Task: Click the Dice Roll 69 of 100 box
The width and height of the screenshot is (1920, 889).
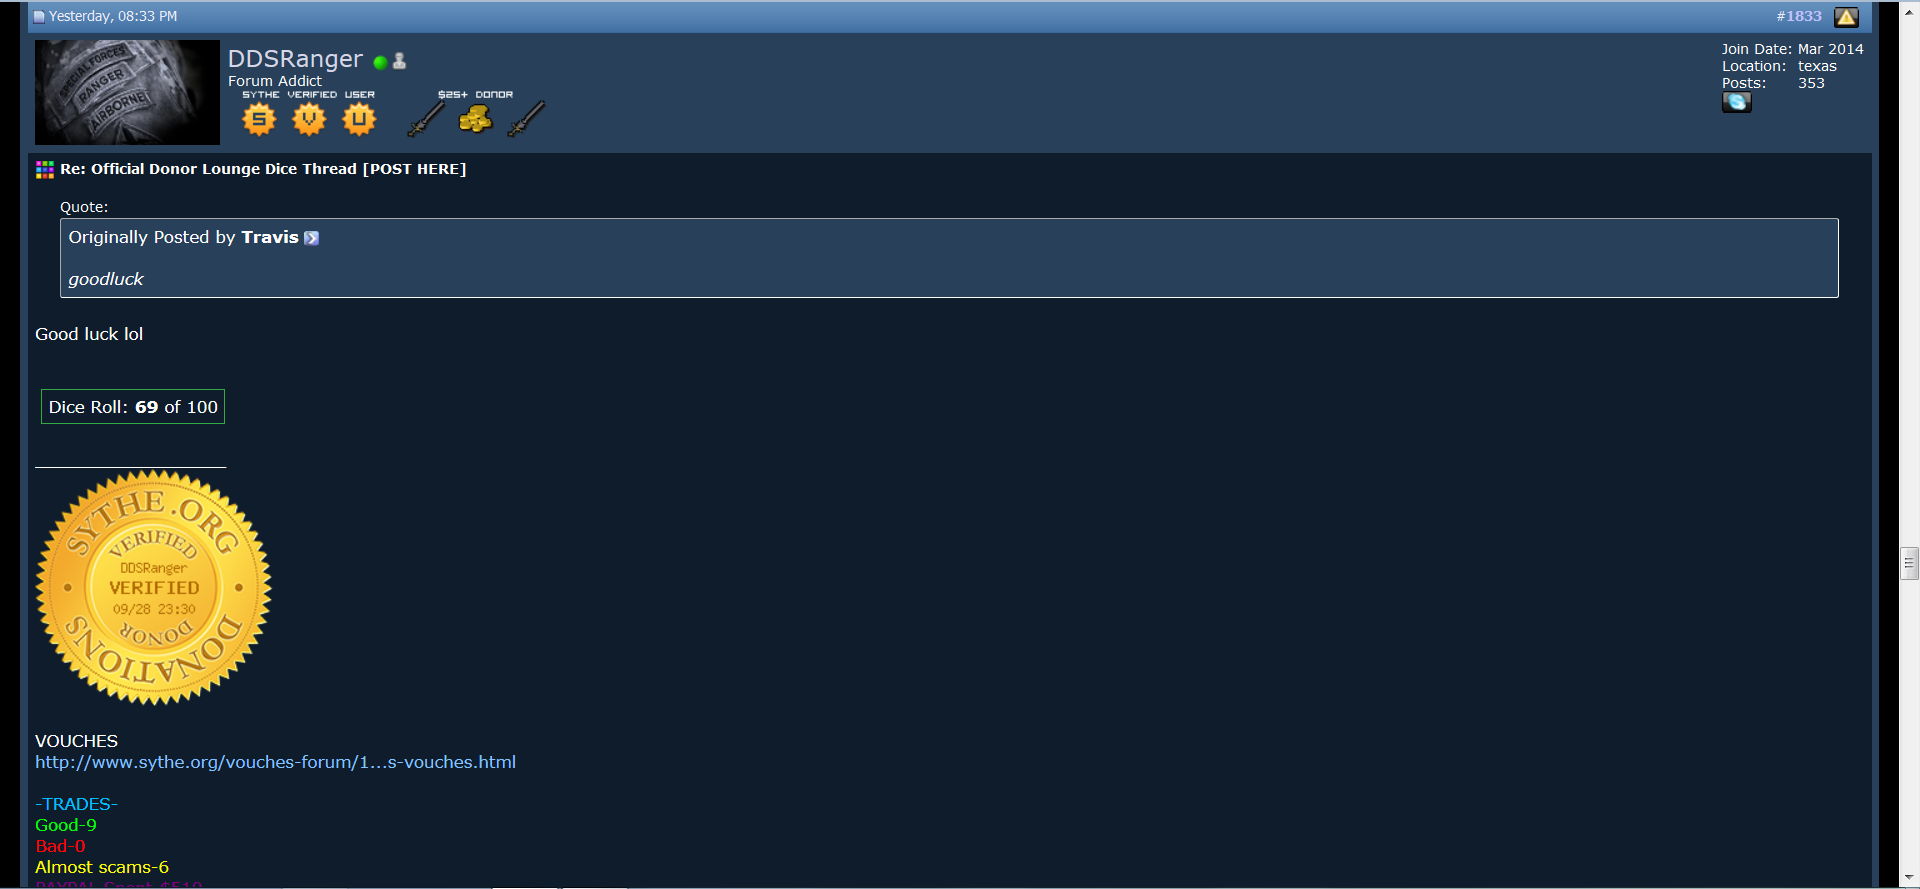Action: tap(133, 407)
